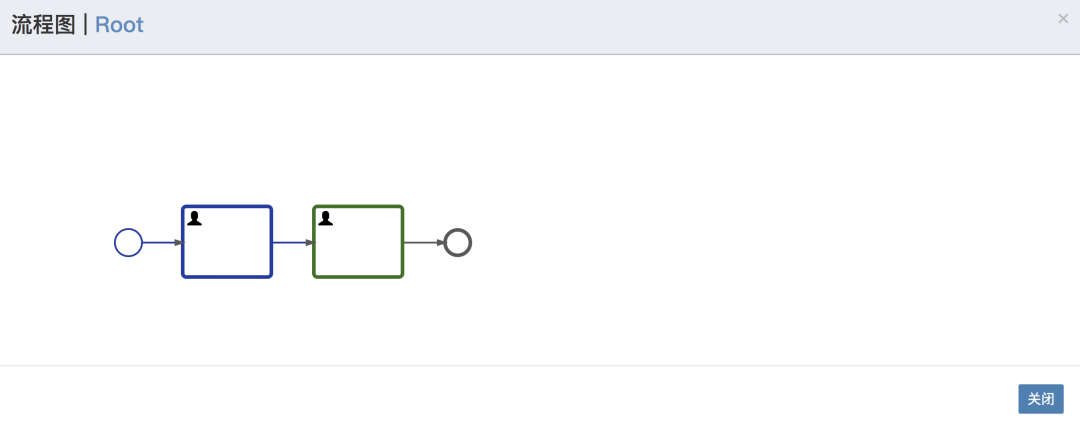Dismiss dialog with the X icon
This screenshot has width=1080, height=430.
(1063, 19)
